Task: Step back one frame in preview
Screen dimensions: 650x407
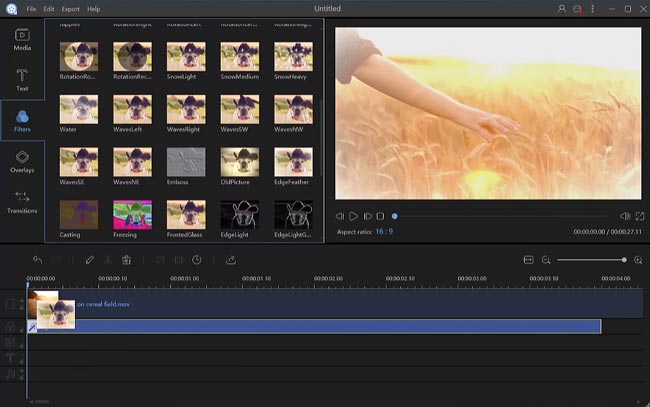Action: [340, 216]
